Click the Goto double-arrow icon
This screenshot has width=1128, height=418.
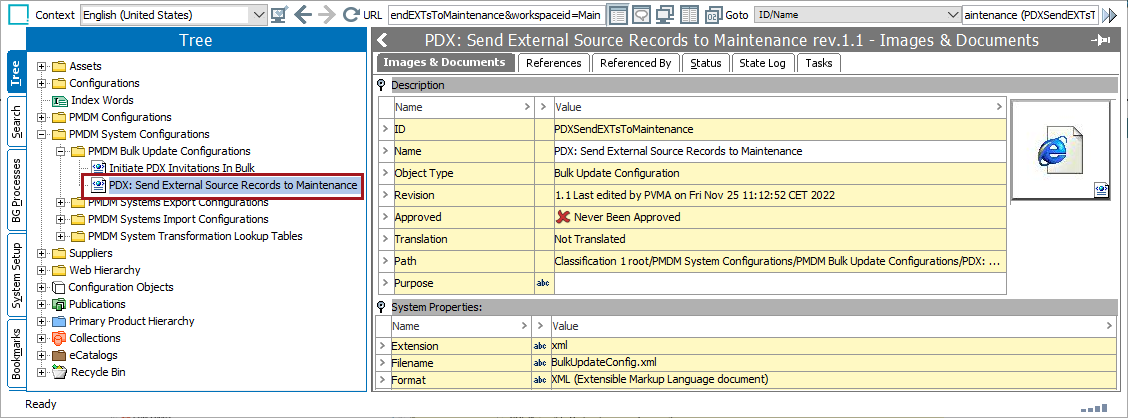(x=1109, y=15)
